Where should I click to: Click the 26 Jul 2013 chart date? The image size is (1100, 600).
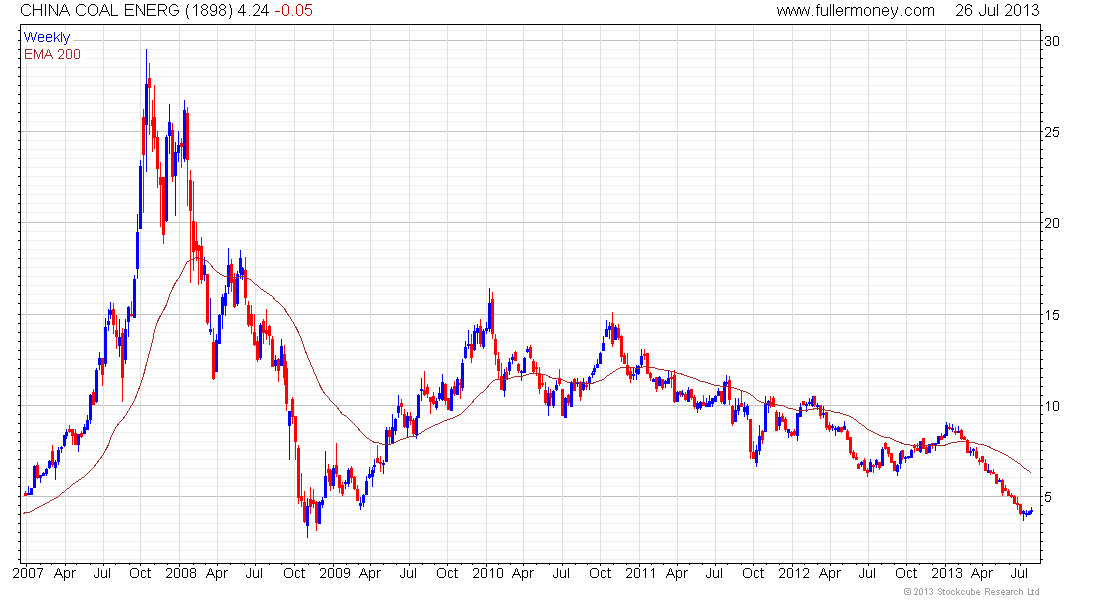pos(997,11)
